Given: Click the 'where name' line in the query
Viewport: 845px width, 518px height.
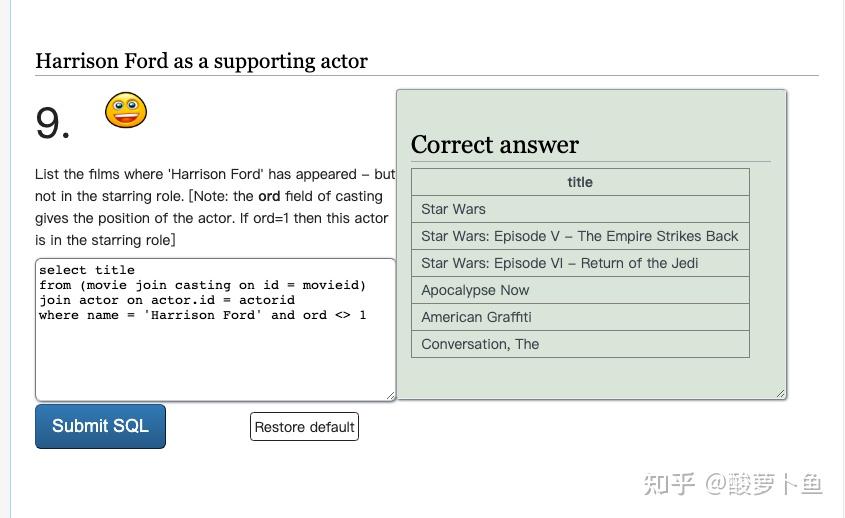Looking at the screenshot, I should 202,315.
